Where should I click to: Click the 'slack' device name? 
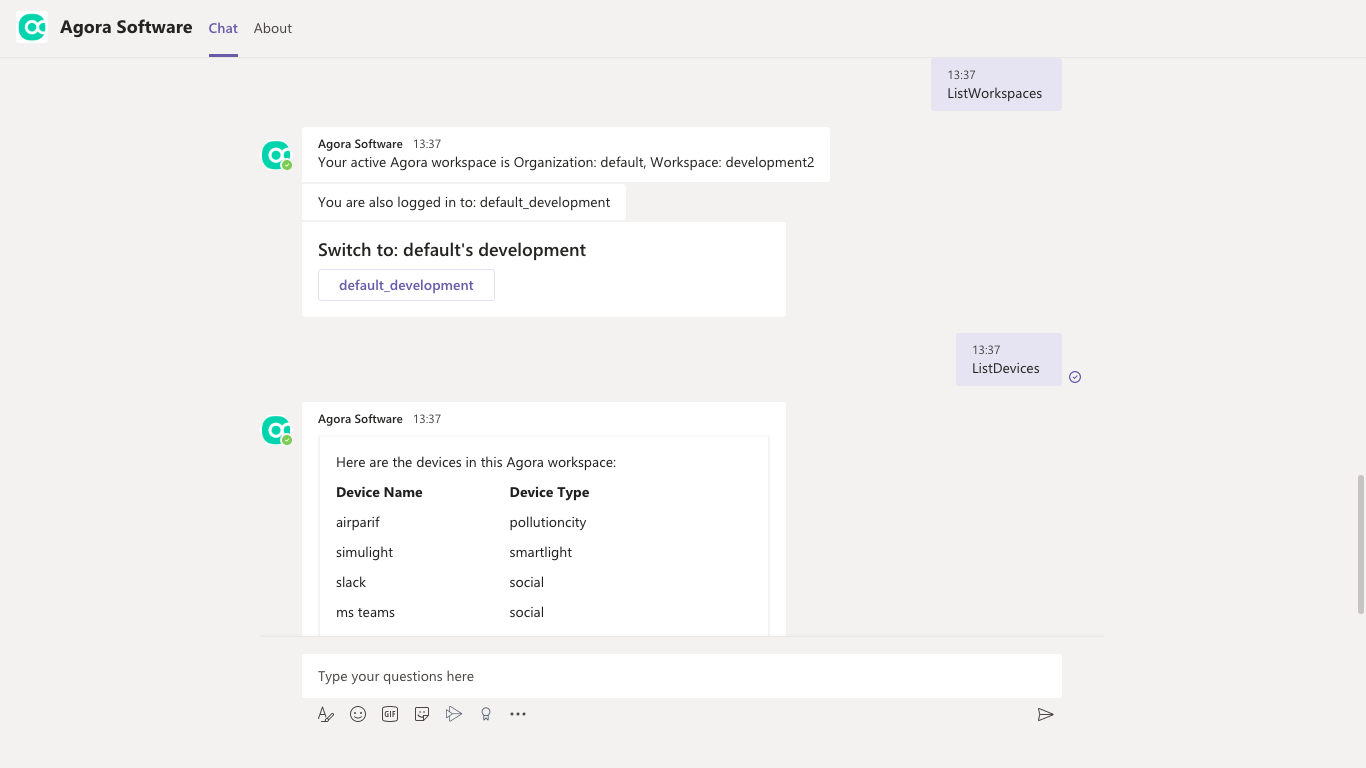click(x=351, y=582)
